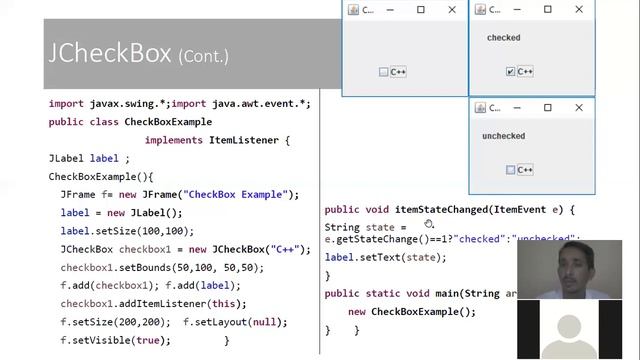
Task: Click the 'implements ItemListener {' line
Action: tap(217, 140)
